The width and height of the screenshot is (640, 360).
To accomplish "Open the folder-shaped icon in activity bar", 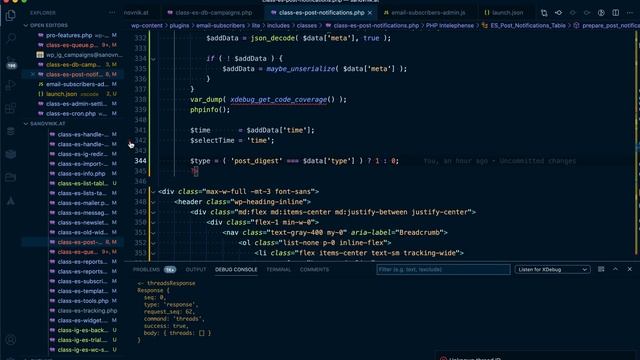I will [x=11, y=177].
